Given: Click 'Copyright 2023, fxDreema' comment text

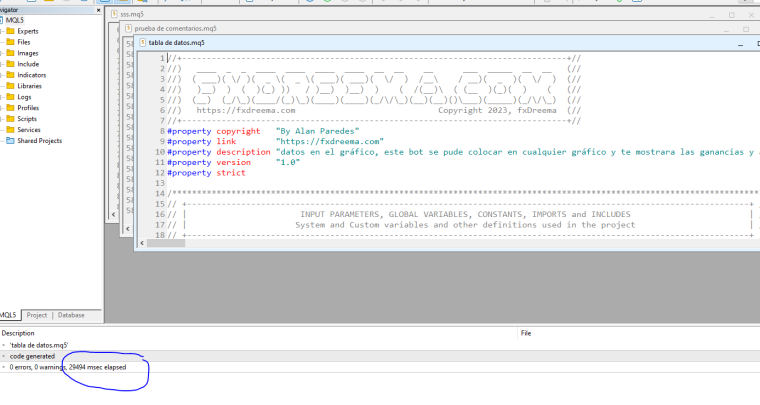Looking at the screenshot, I should coord(497,110).
